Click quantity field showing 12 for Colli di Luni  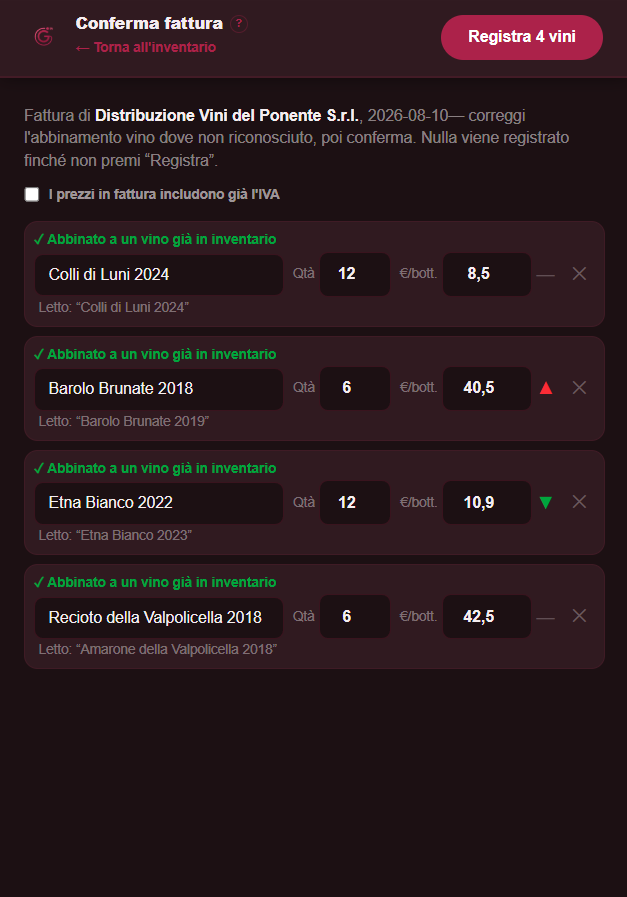click(x=355, y=274)
